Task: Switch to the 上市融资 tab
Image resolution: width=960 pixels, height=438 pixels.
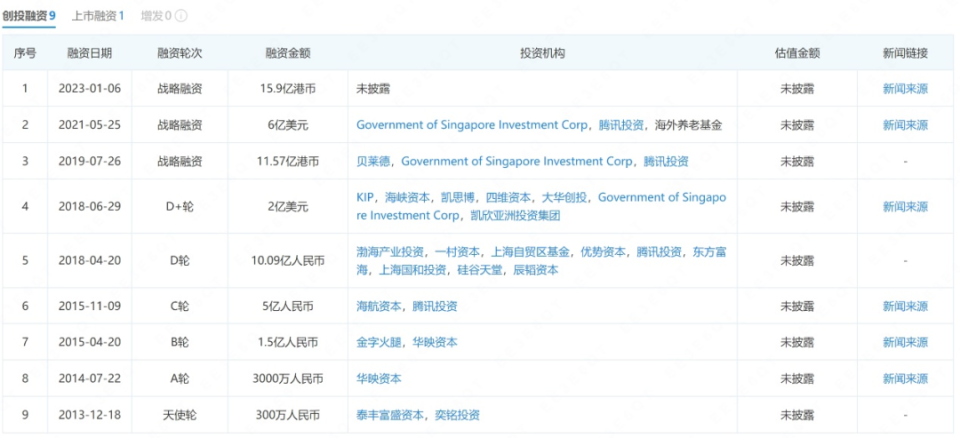Action: [98, 16]
